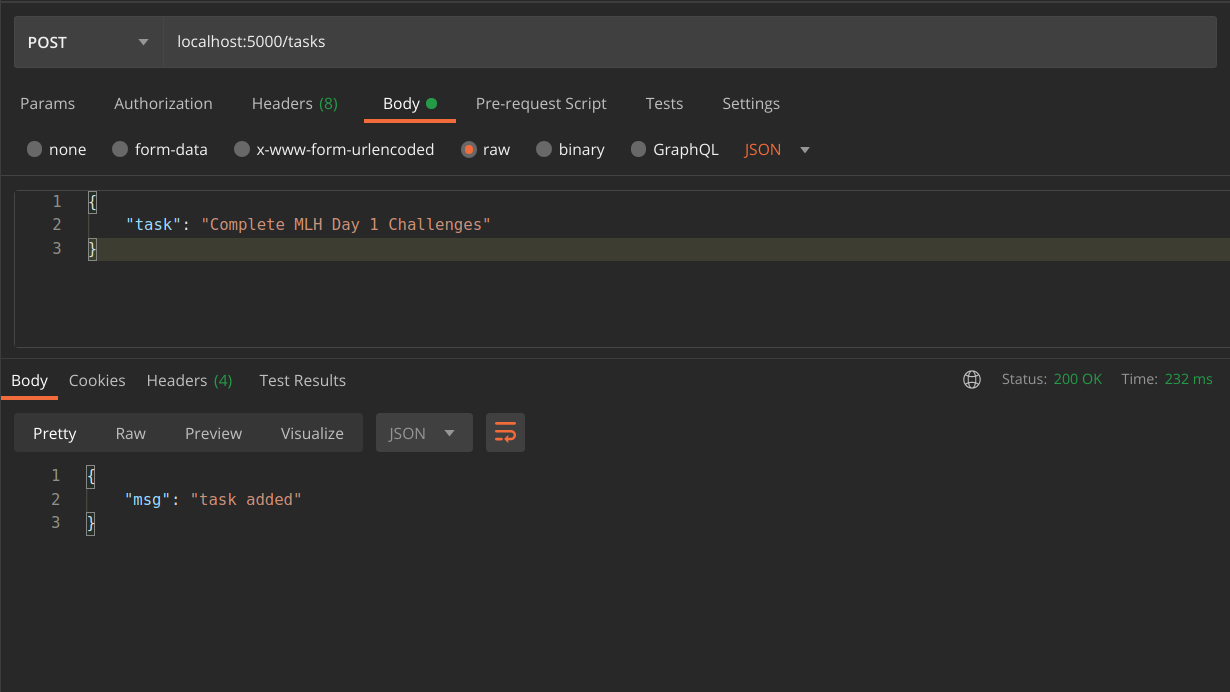Click the word wrap icon beside JSON dropdown
This screenshot has width=1230, height=692.
[505, 432]
